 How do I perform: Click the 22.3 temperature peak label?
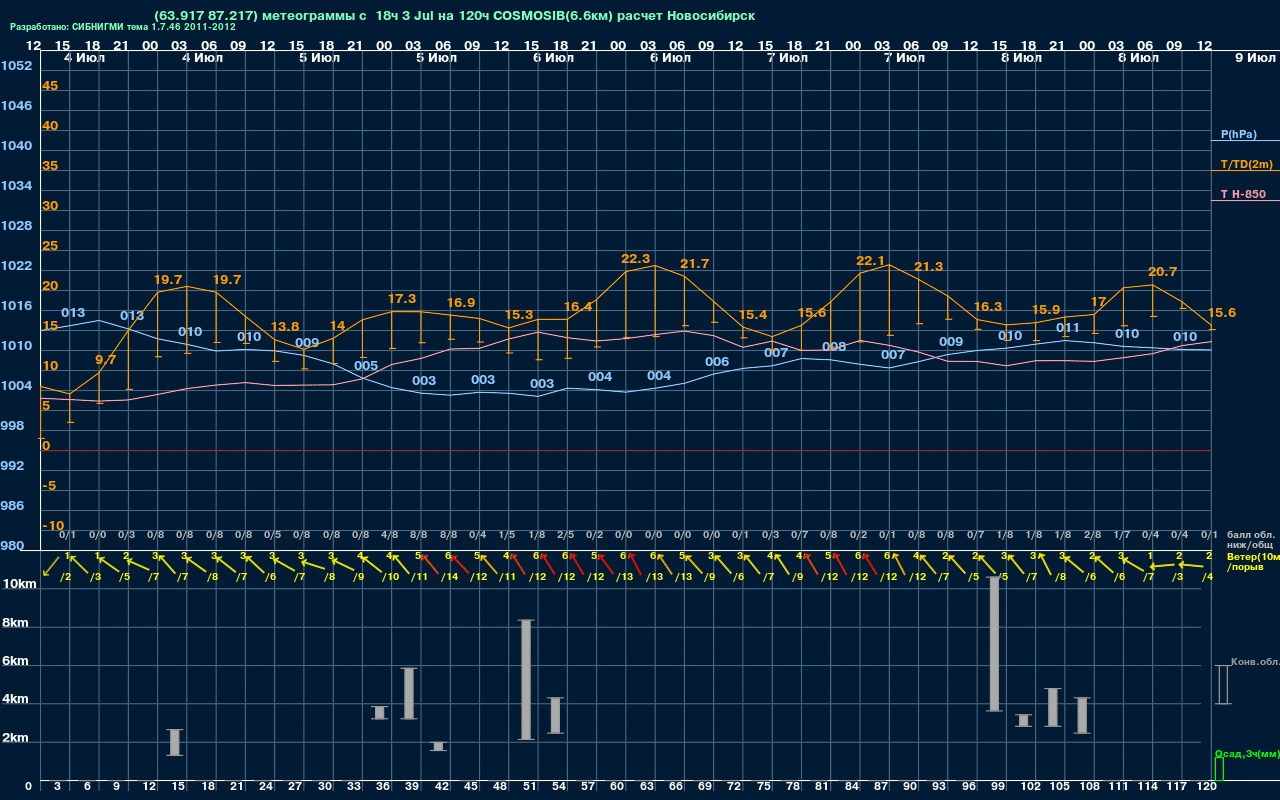pyautogui.click(x=636, y=259)
